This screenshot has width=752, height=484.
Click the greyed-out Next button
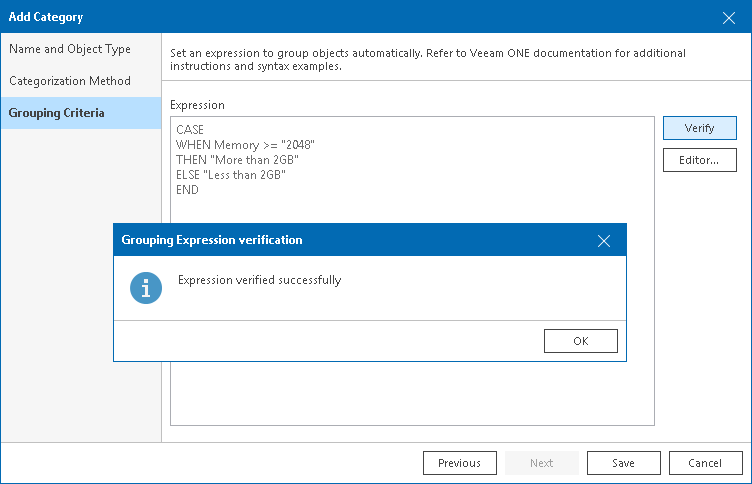[x=542, y=463]
